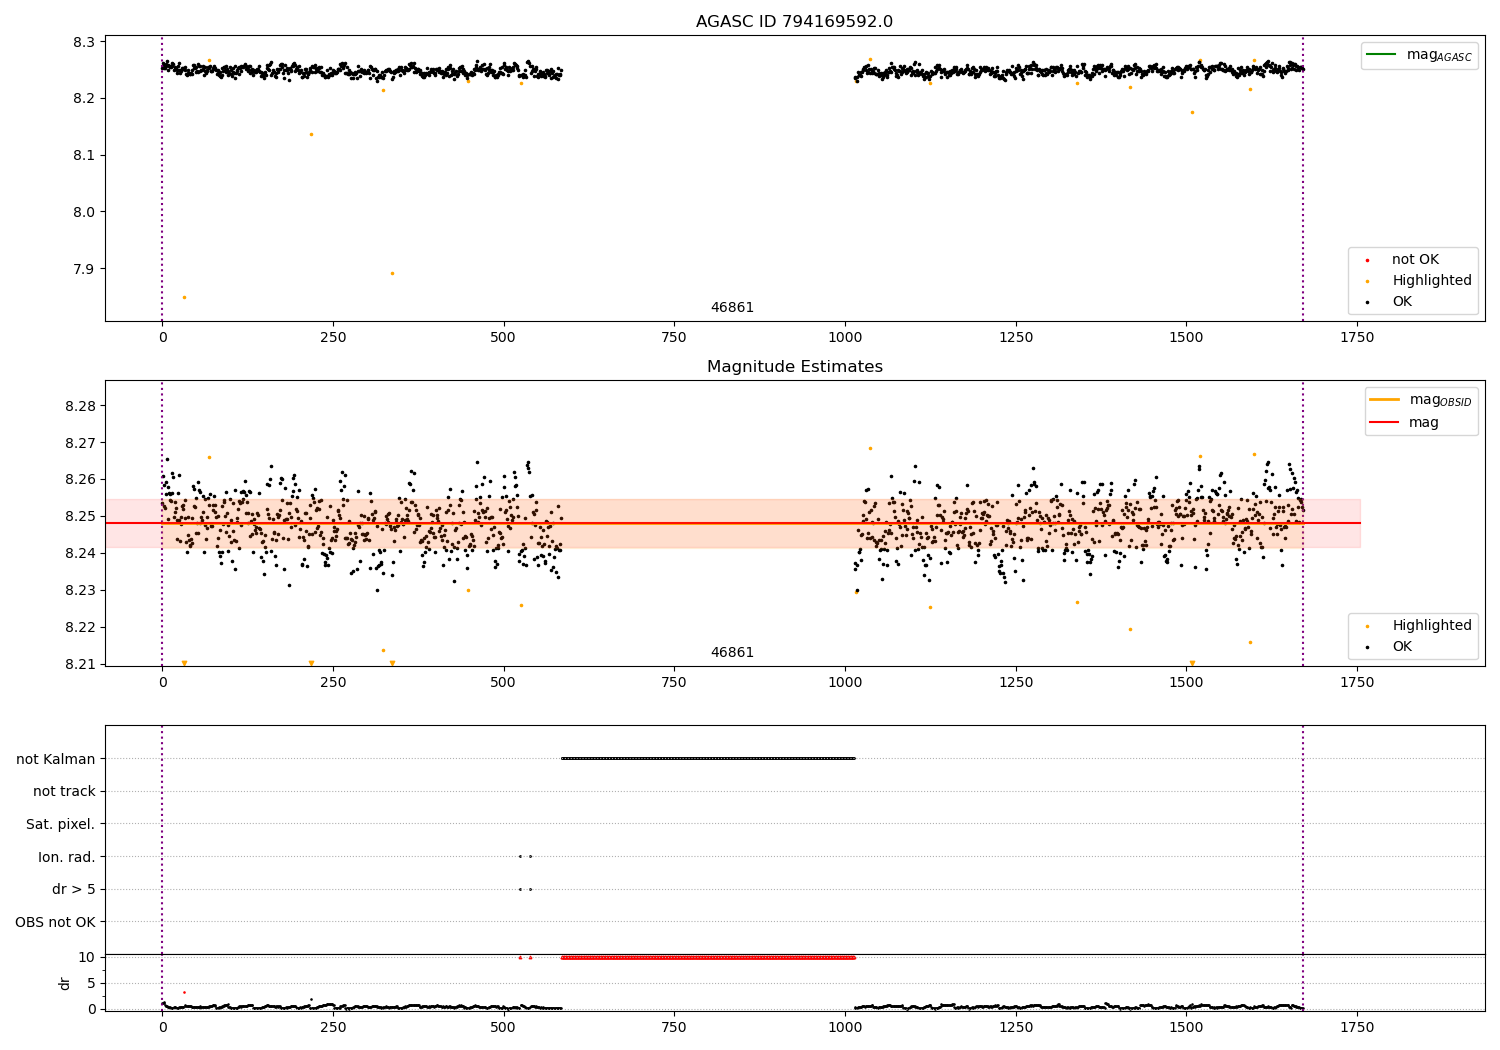Image resolution: width=1500 pixels, height=1050 pixels.
Task: Click the black 'not Kalman' flag bar
Action: coord(708,758)
